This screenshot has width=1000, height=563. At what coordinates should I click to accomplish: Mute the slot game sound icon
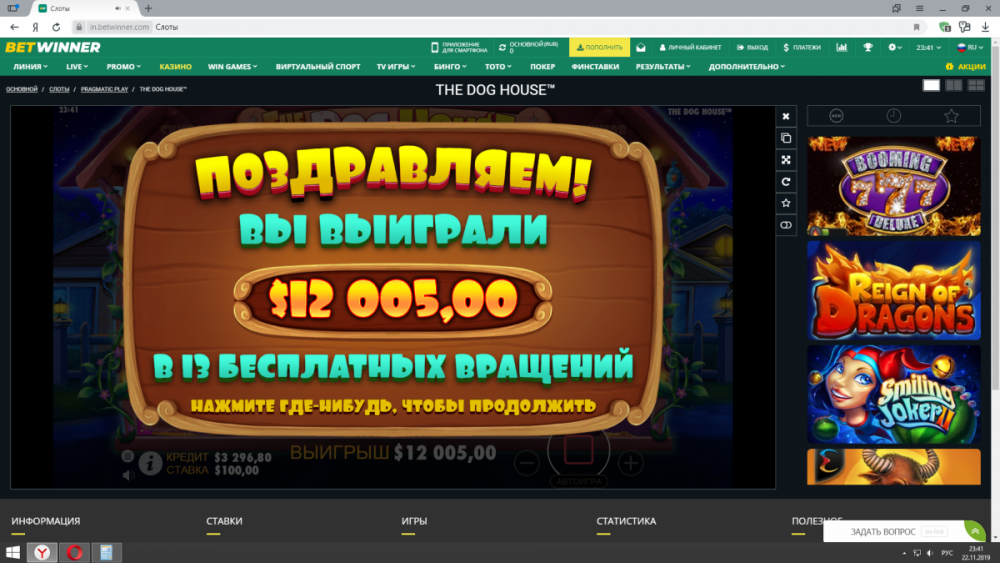[128, 475]
